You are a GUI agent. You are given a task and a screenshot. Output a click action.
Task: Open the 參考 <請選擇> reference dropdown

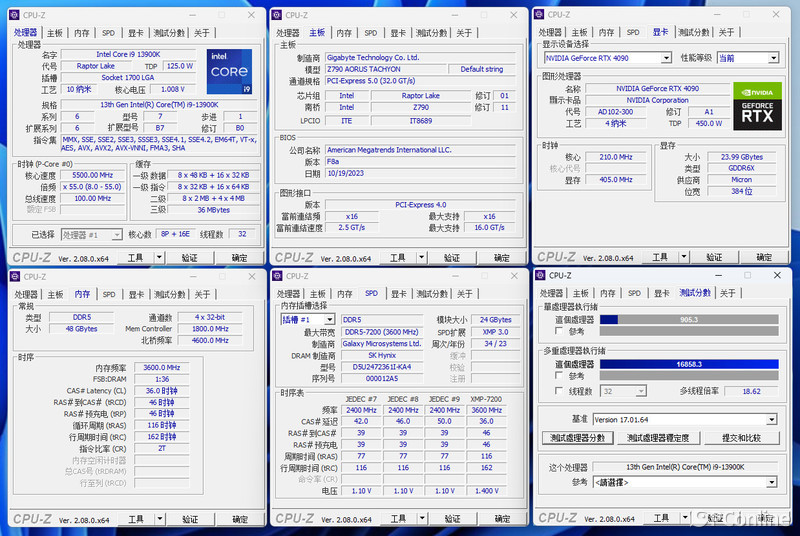[x=771, y=482]
